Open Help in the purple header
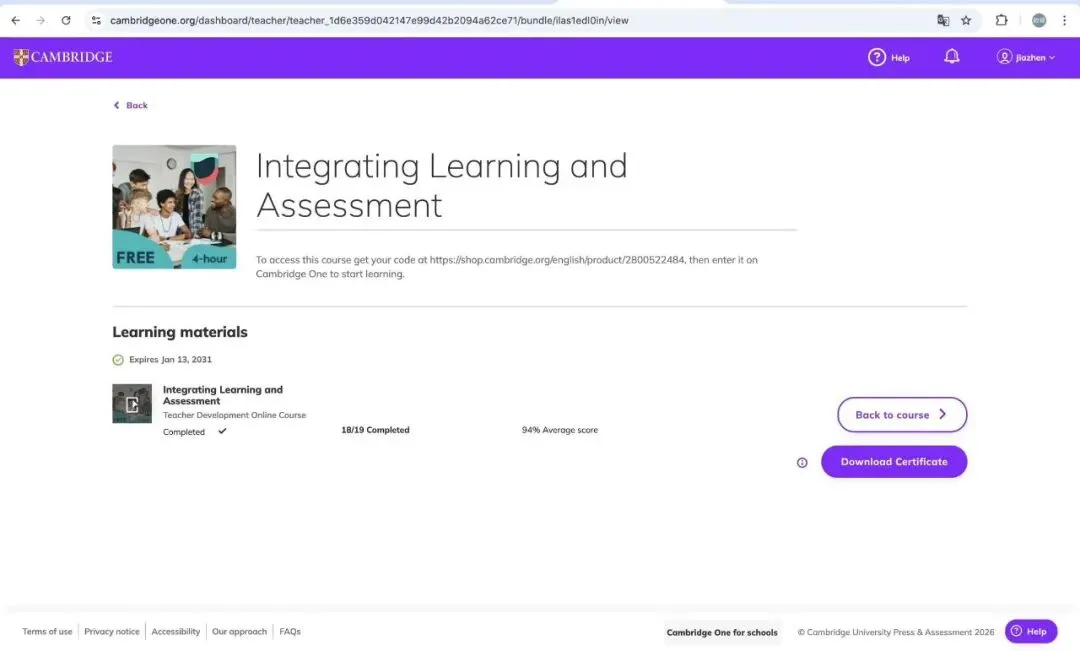The image size is (1080, 651). coord(889,57)
